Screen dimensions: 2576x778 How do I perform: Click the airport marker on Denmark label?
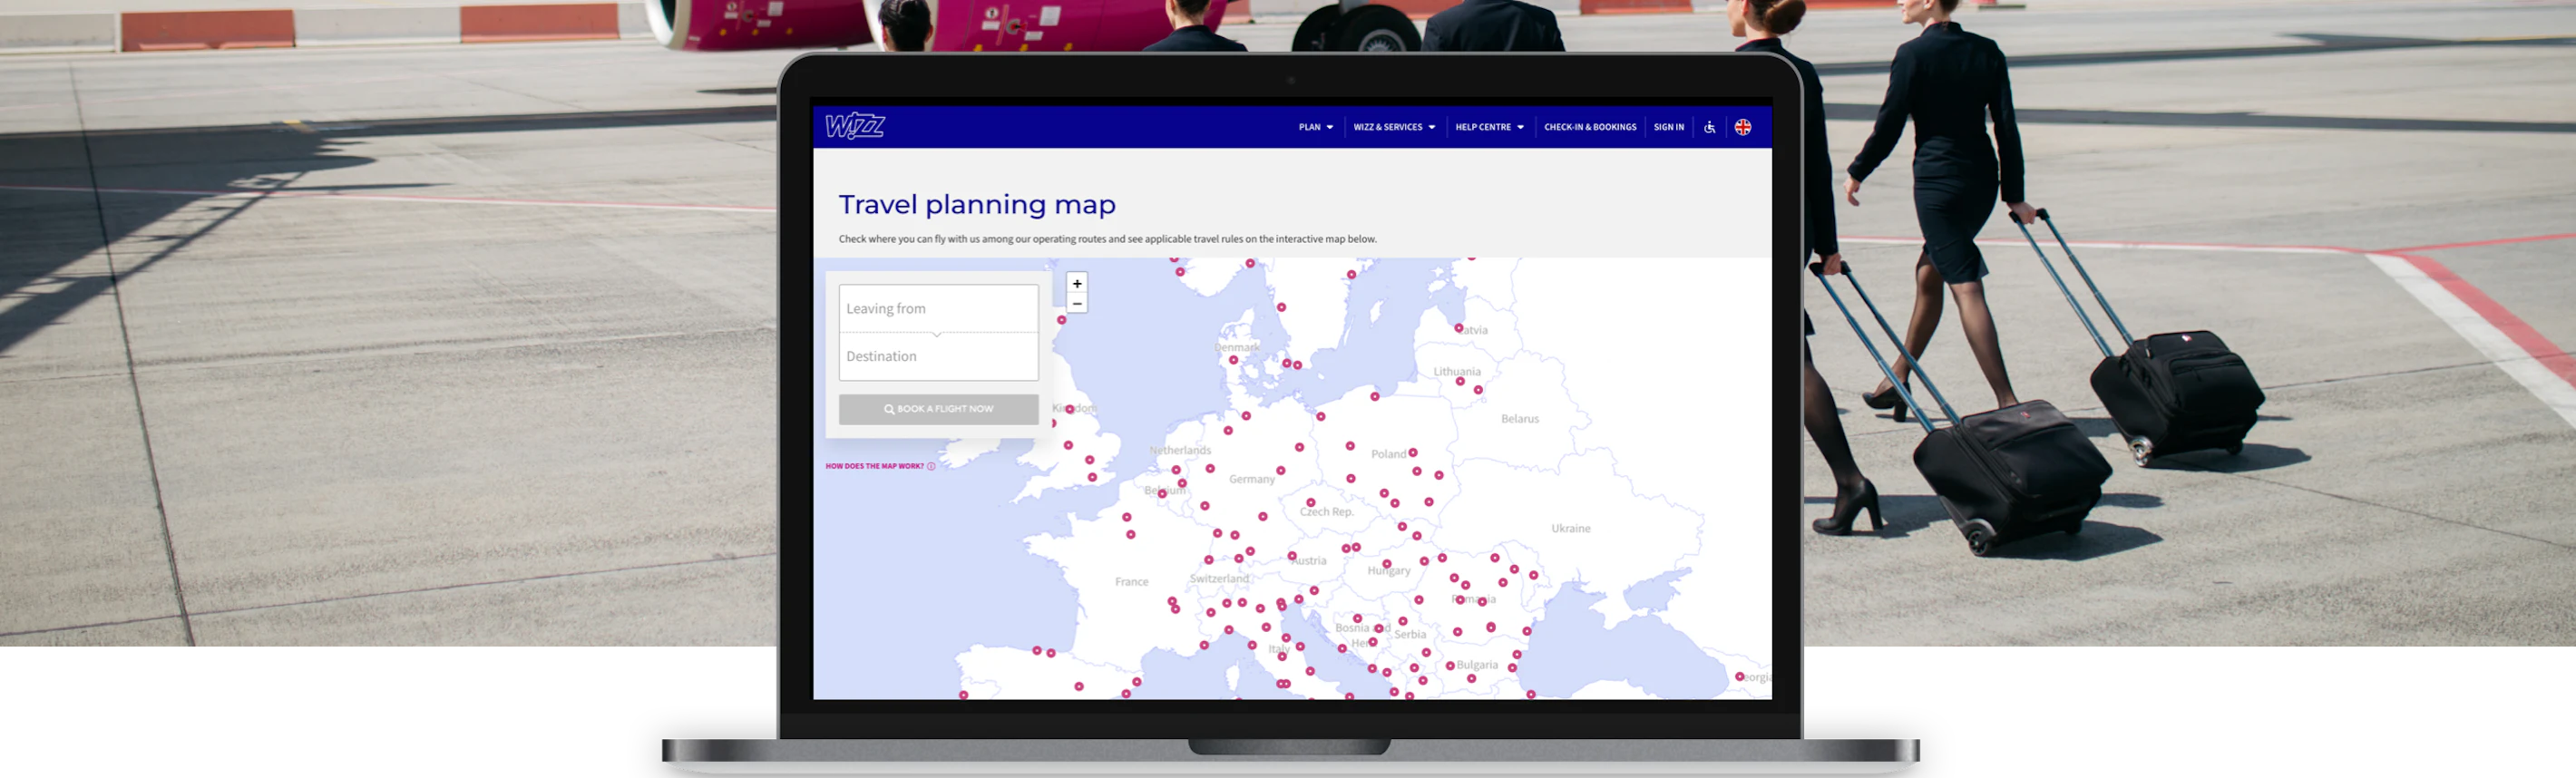pos(1234,360)
